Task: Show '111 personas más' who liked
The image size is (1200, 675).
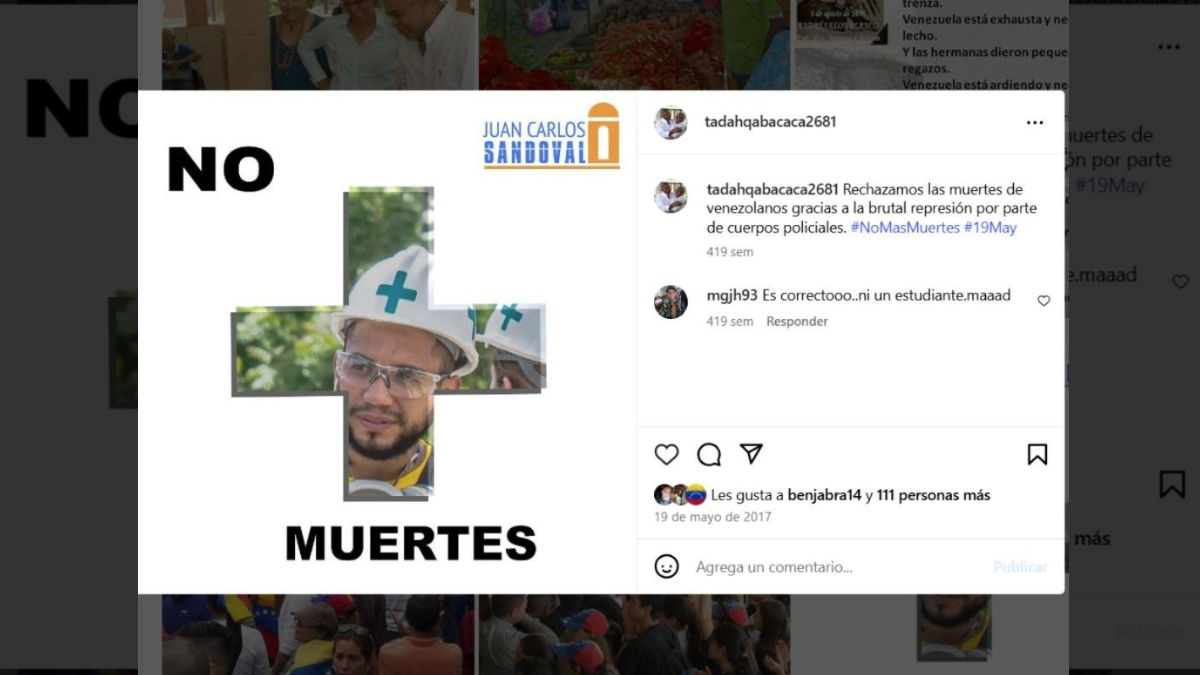Action: pyautogui.click(x=933, y=495)
